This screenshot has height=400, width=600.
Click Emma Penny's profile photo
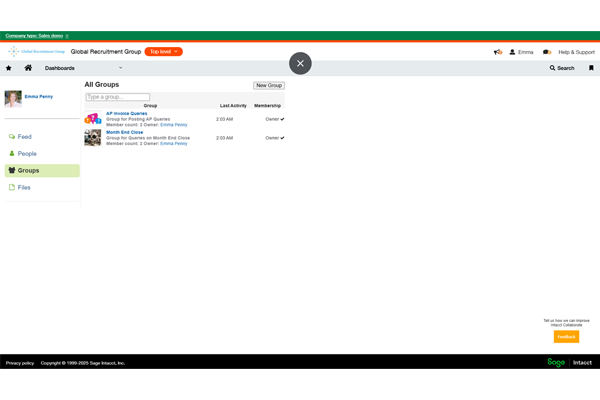(x=13, y=98)
